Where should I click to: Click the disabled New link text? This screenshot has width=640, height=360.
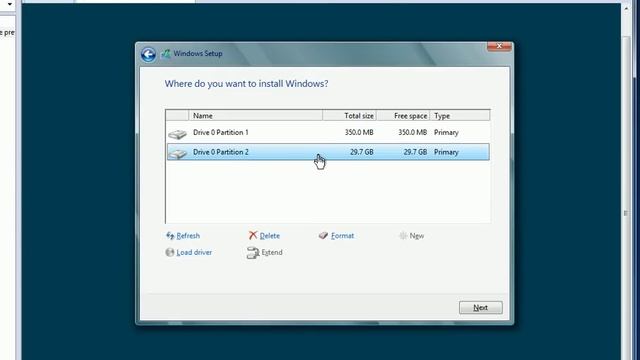pos(417,236)
